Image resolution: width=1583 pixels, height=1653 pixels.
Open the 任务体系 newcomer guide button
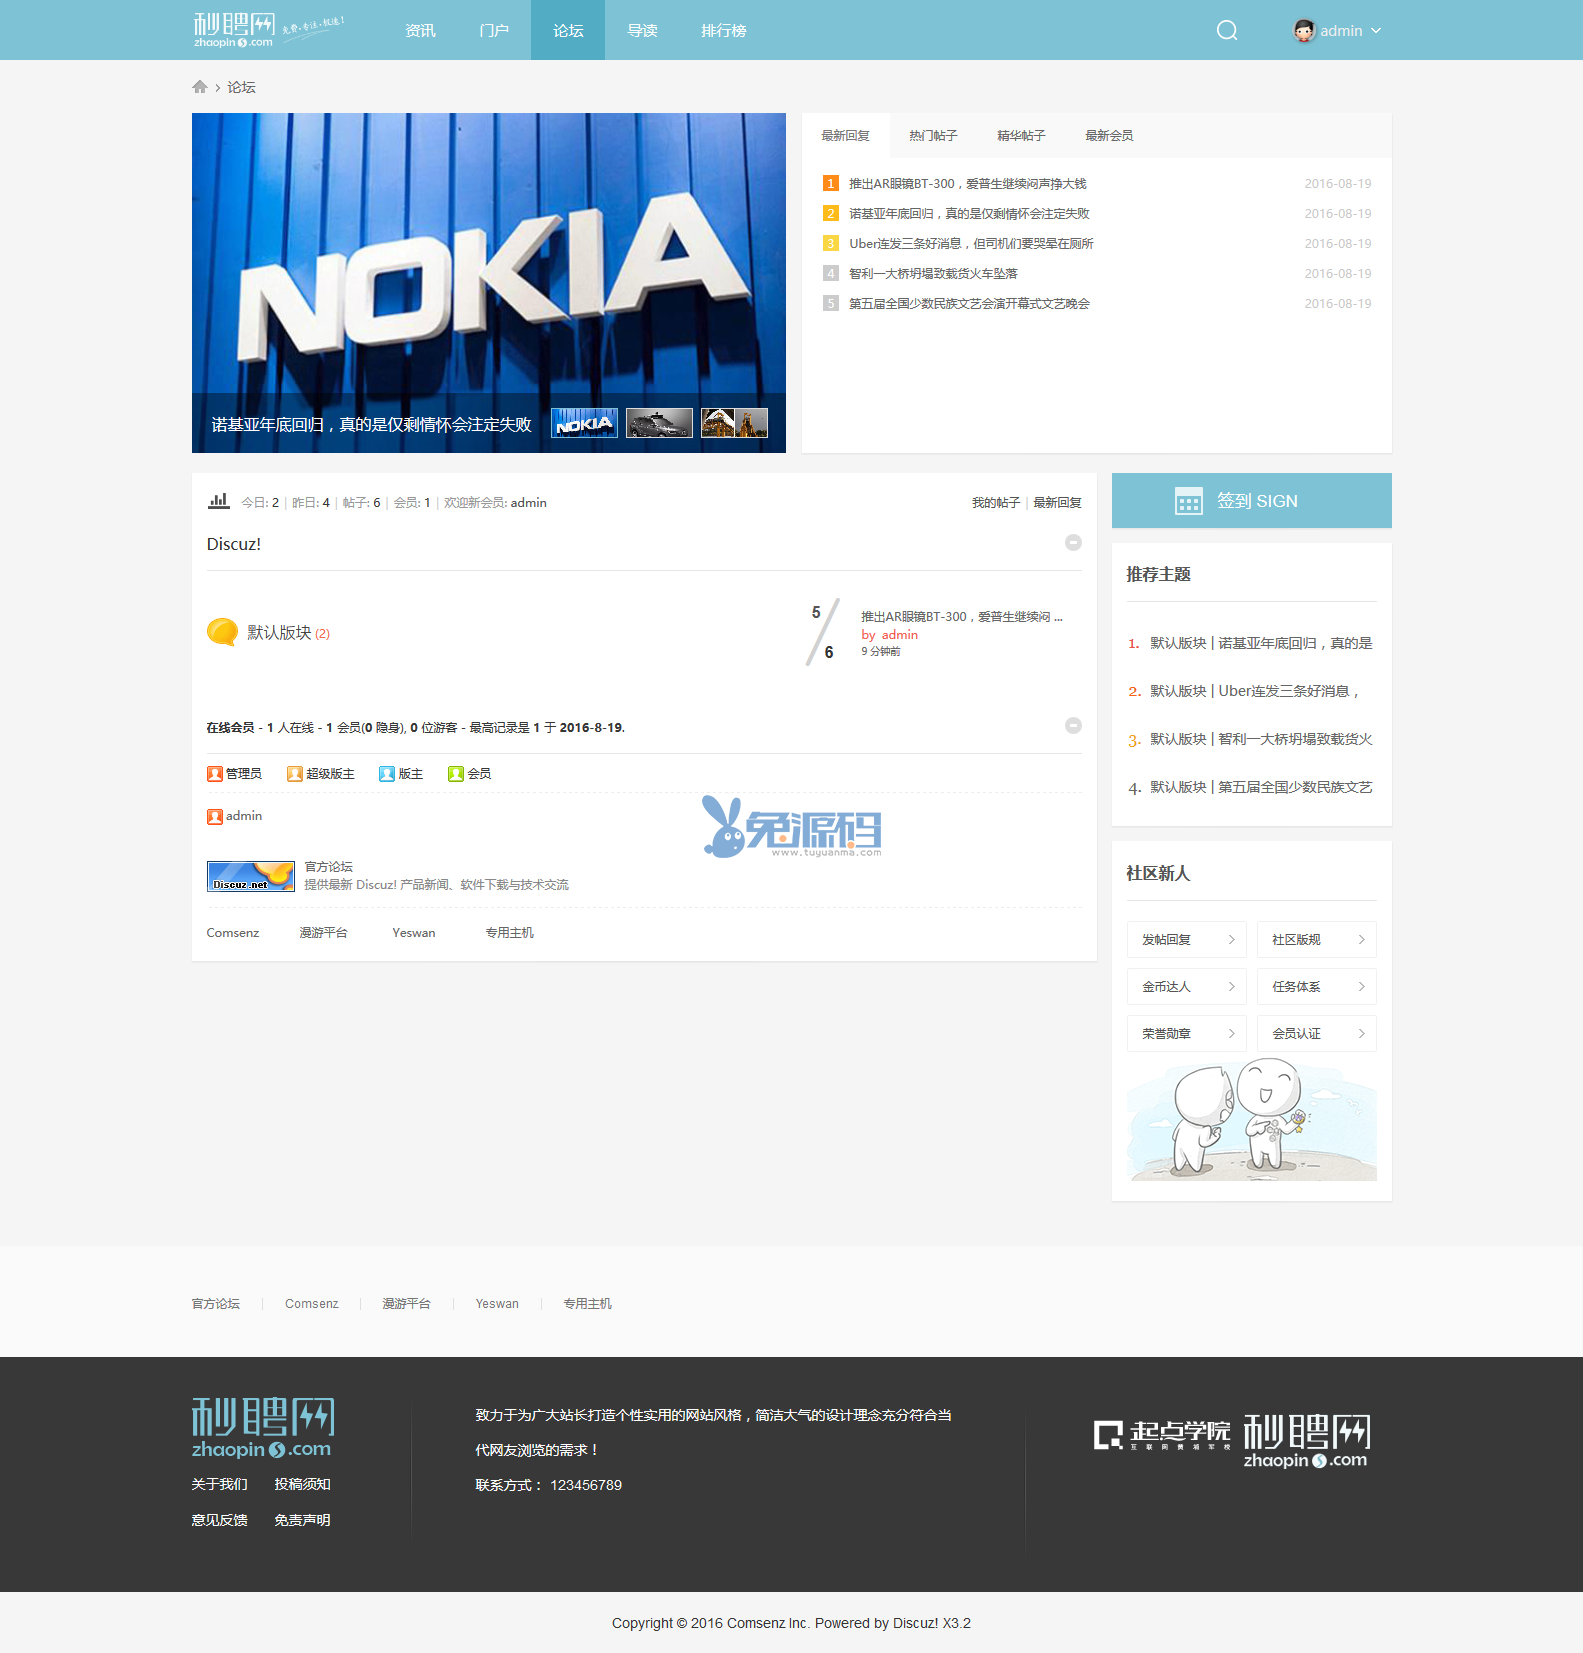[1317, 987]
